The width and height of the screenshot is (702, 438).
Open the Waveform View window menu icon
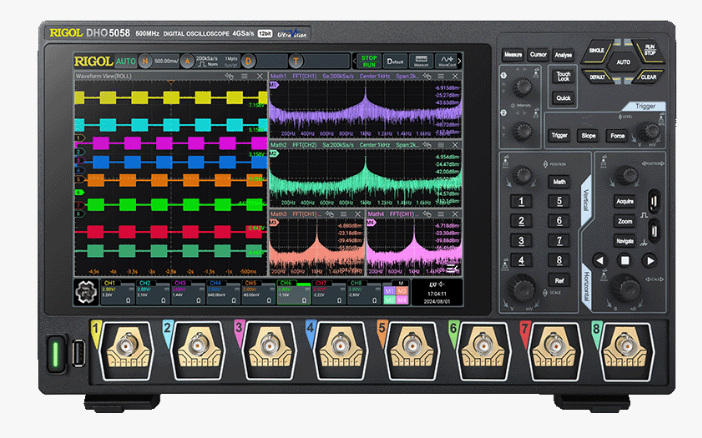(244, 77)
